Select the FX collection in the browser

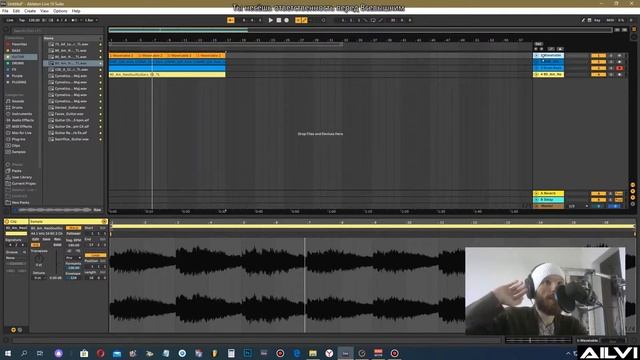(x=14, y=70)
